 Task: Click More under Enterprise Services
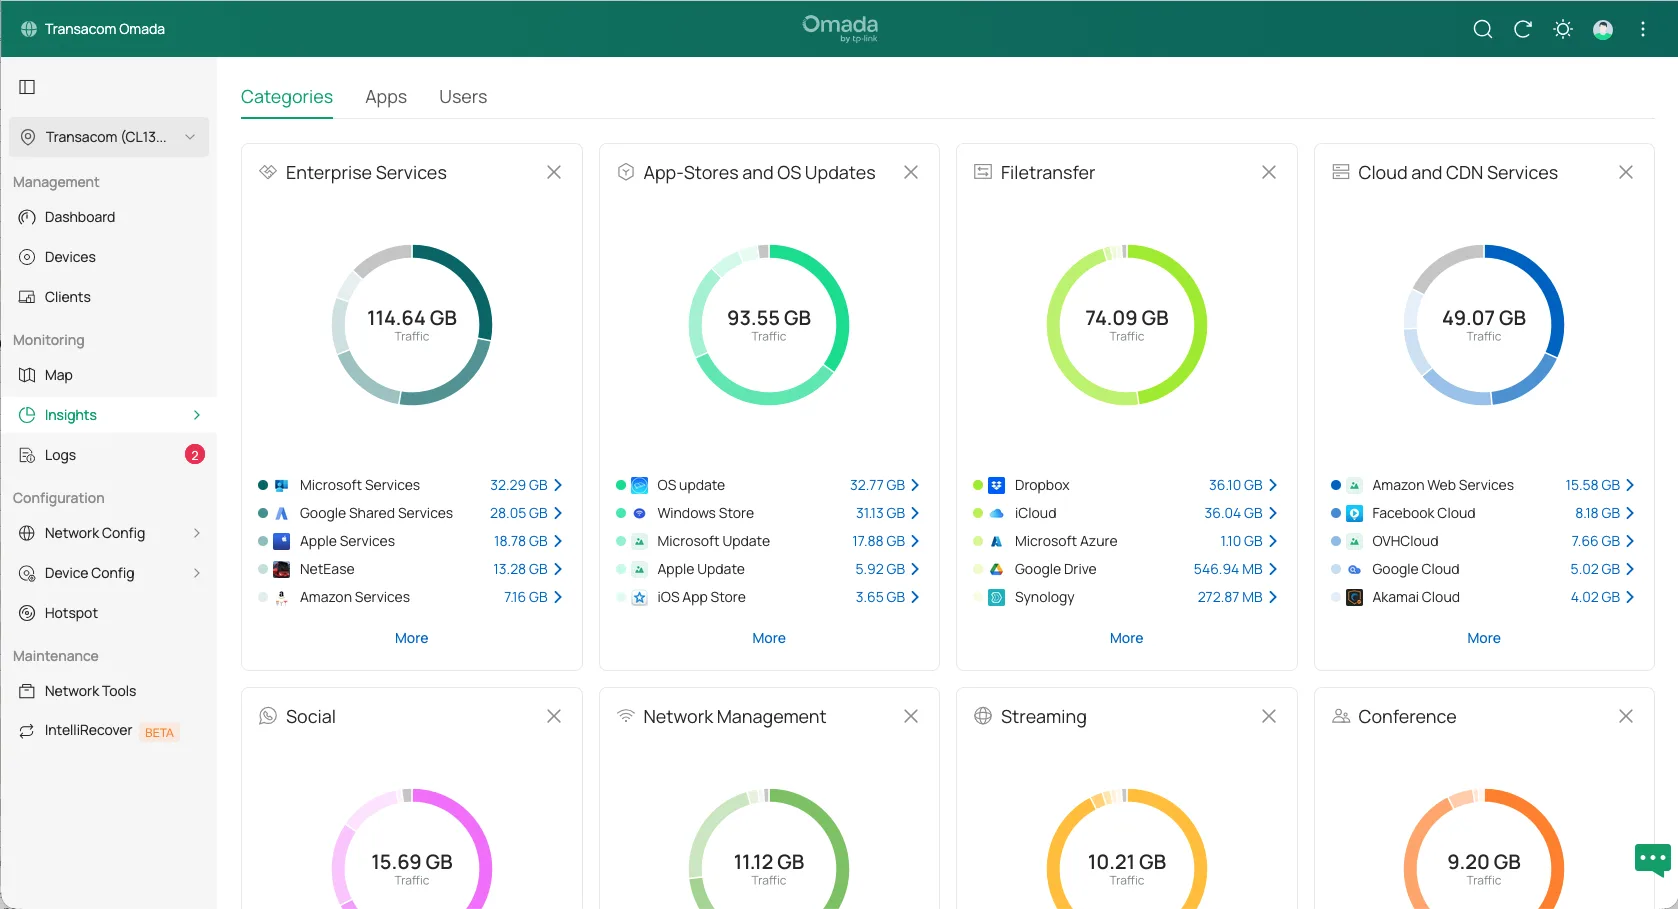(411, 638)
